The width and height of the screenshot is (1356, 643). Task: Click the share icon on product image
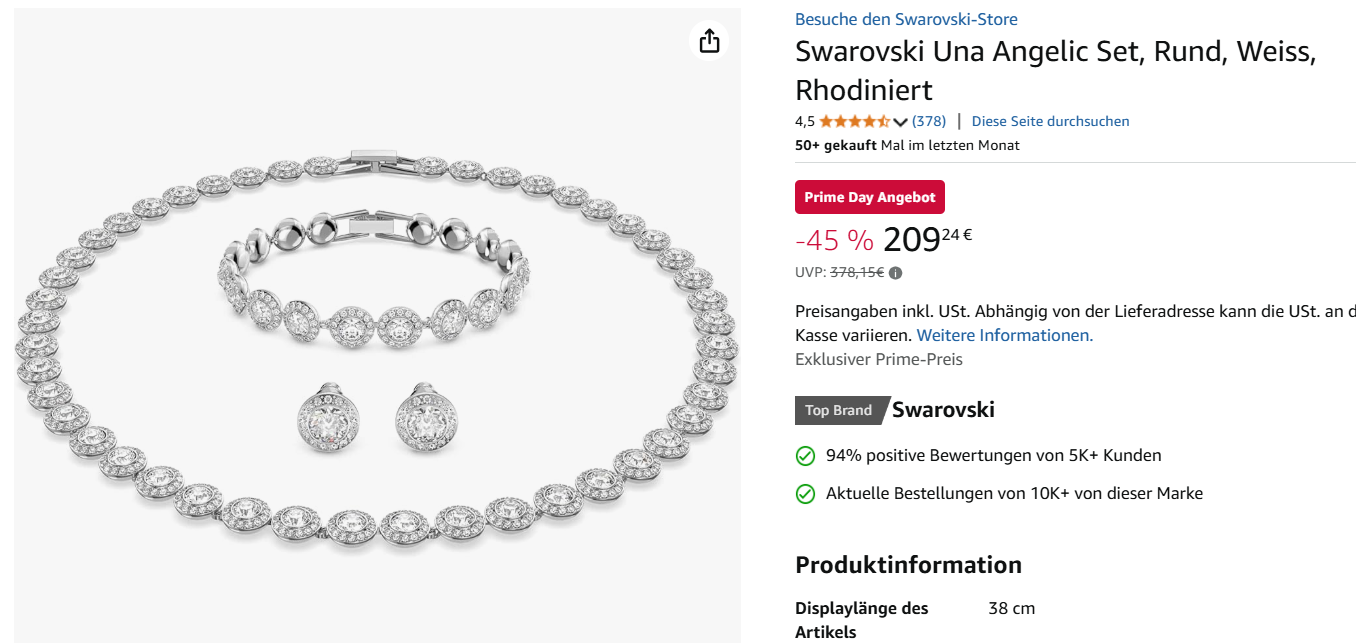point(709,41)
